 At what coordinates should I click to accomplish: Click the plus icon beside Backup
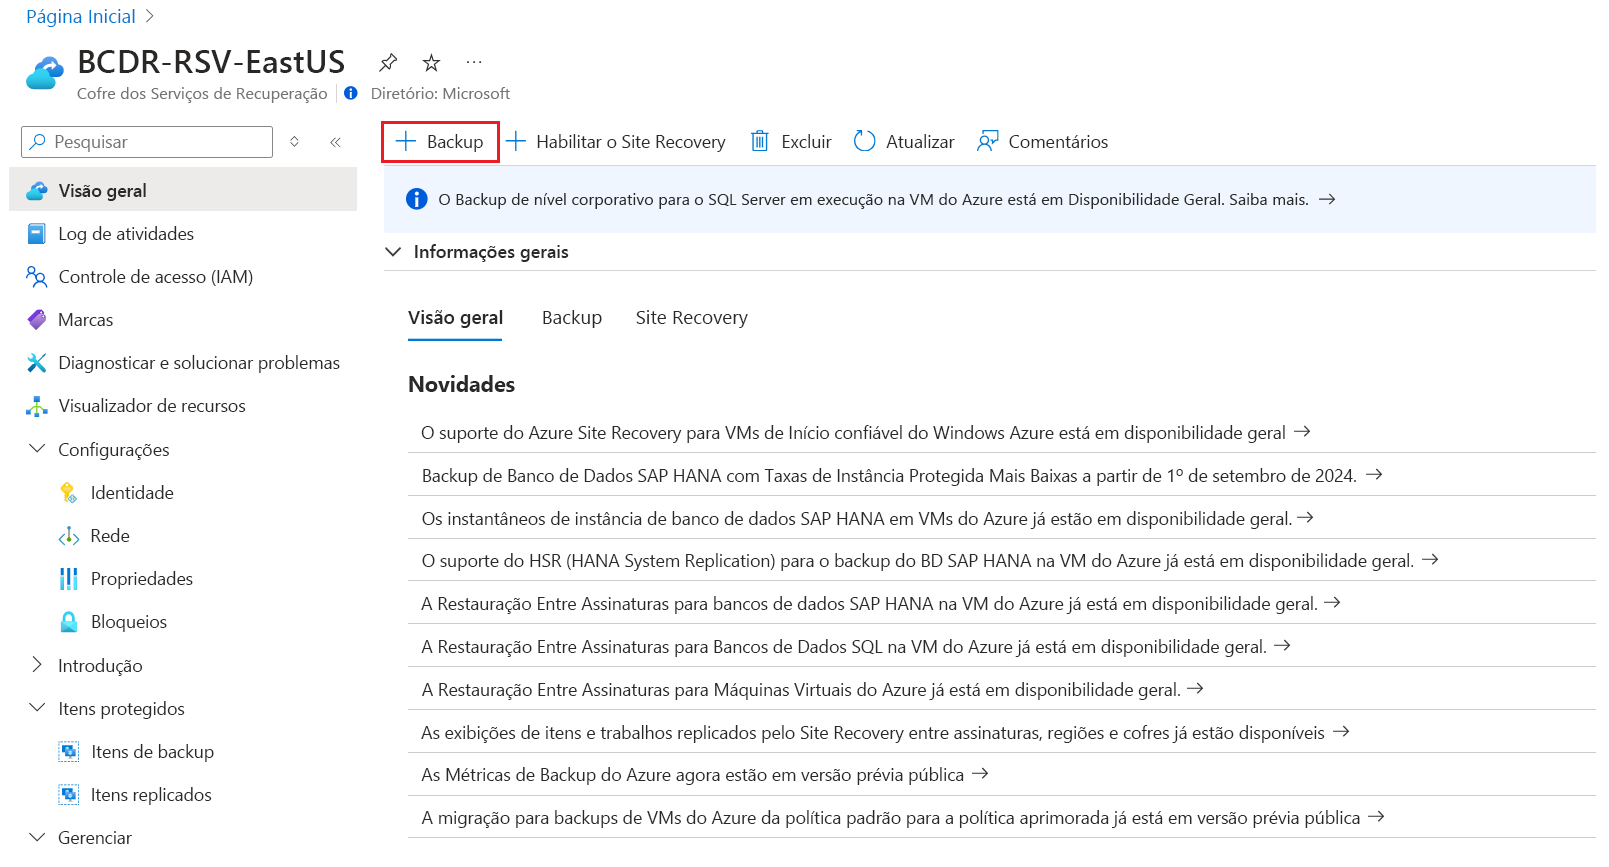(405, 142)
